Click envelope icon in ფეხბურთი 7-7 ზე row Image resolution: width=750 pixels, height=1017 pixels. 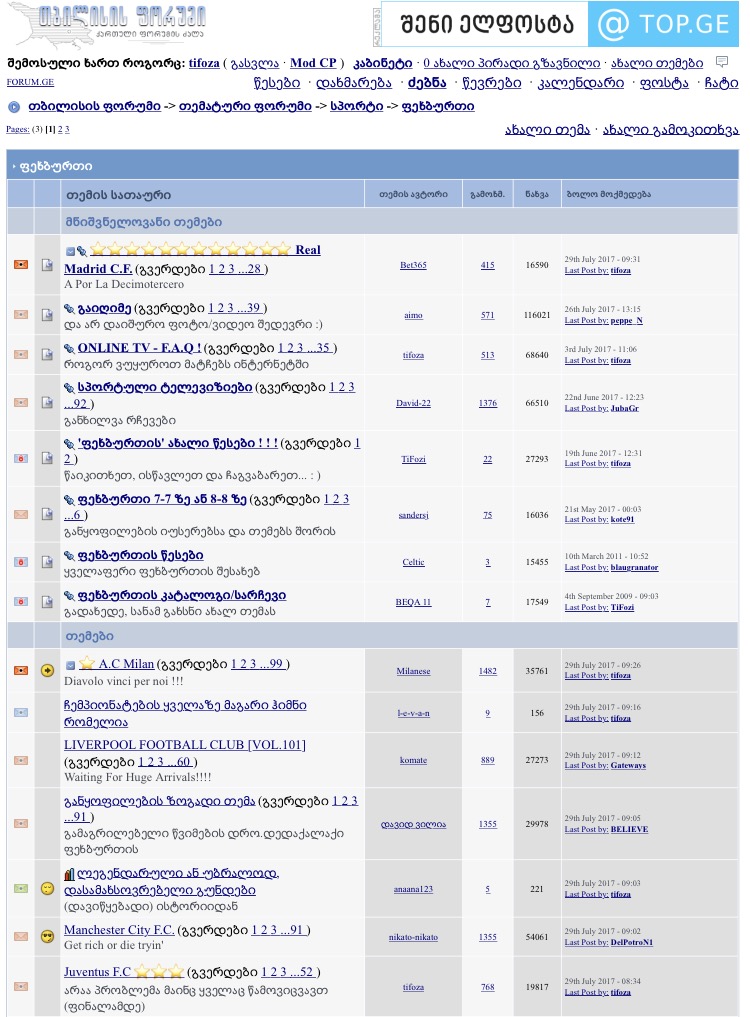pos(21,514)
